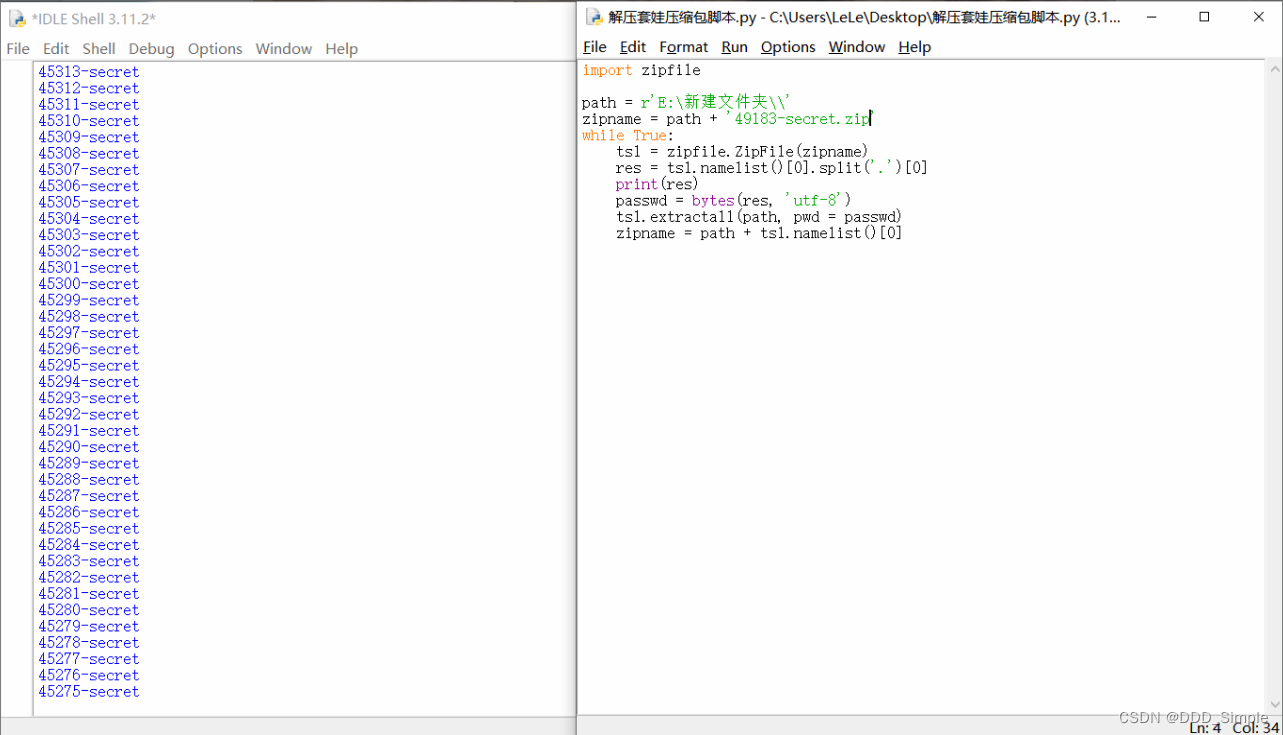
Task: Click shell output '45310-secret'
Action: (89, 121)
